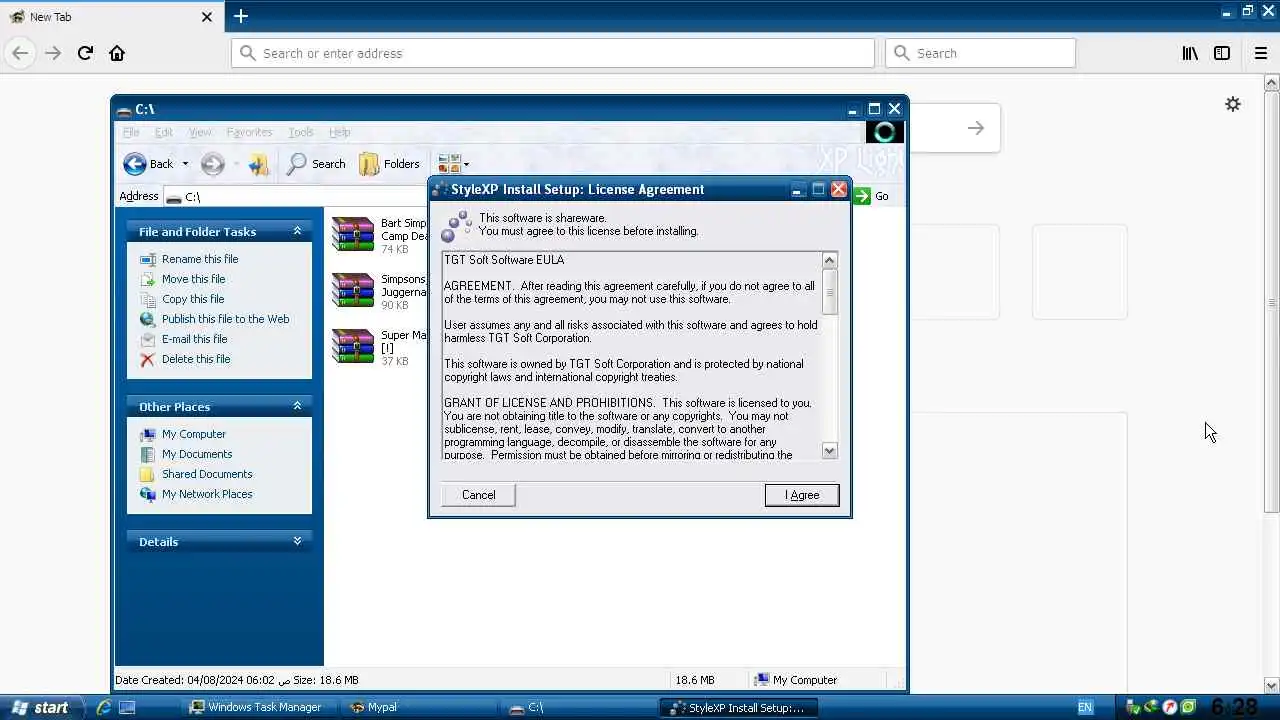The height and width of the screenshot is (720, 1280).
Task: Select the Simpsons Juggernauts archive file icon
Action: click(x=353, y=291)
